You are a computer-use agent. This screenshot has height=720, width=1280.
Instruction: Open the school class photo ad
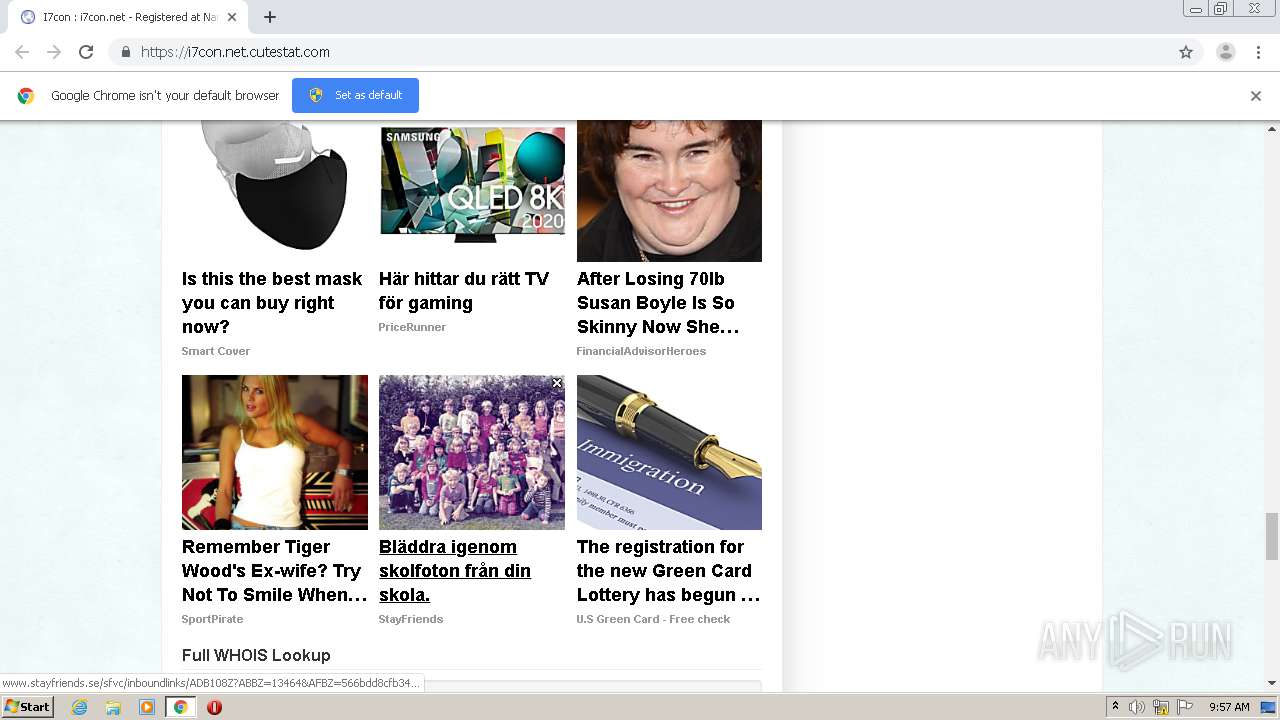[x=472, y=452]
